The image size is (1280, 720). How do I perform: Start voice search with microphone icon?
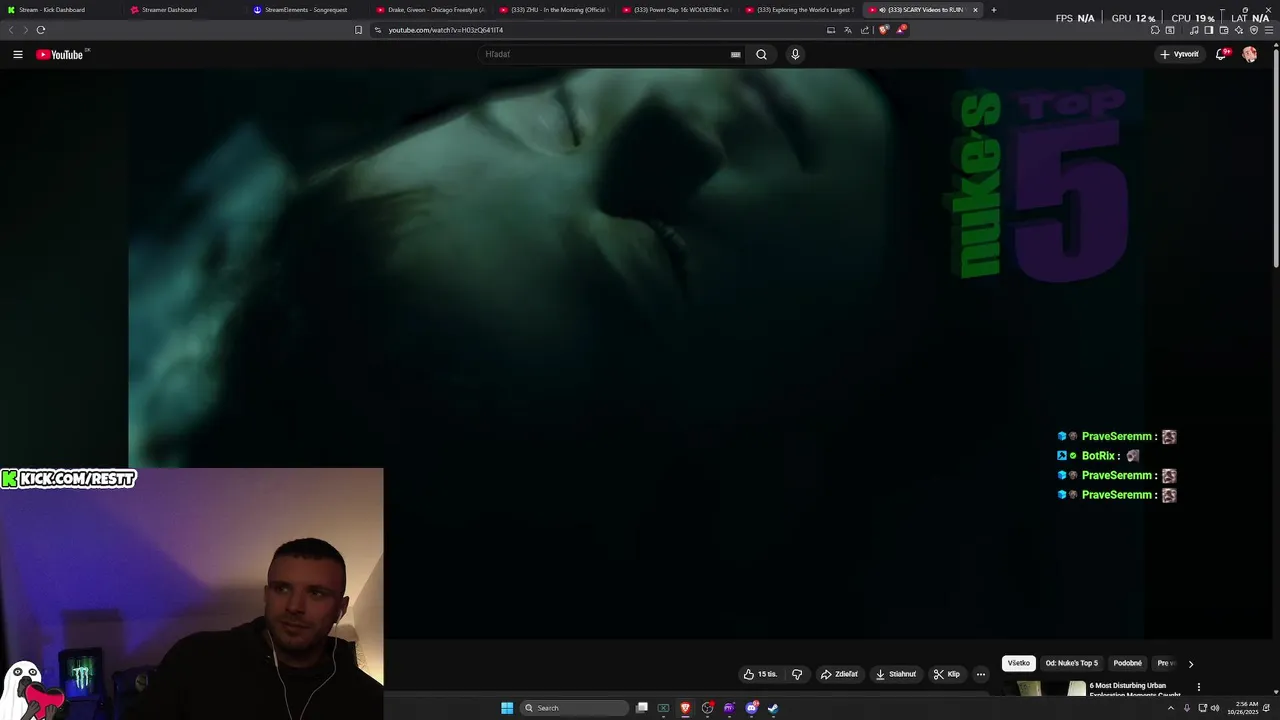[x=795, y=54]
